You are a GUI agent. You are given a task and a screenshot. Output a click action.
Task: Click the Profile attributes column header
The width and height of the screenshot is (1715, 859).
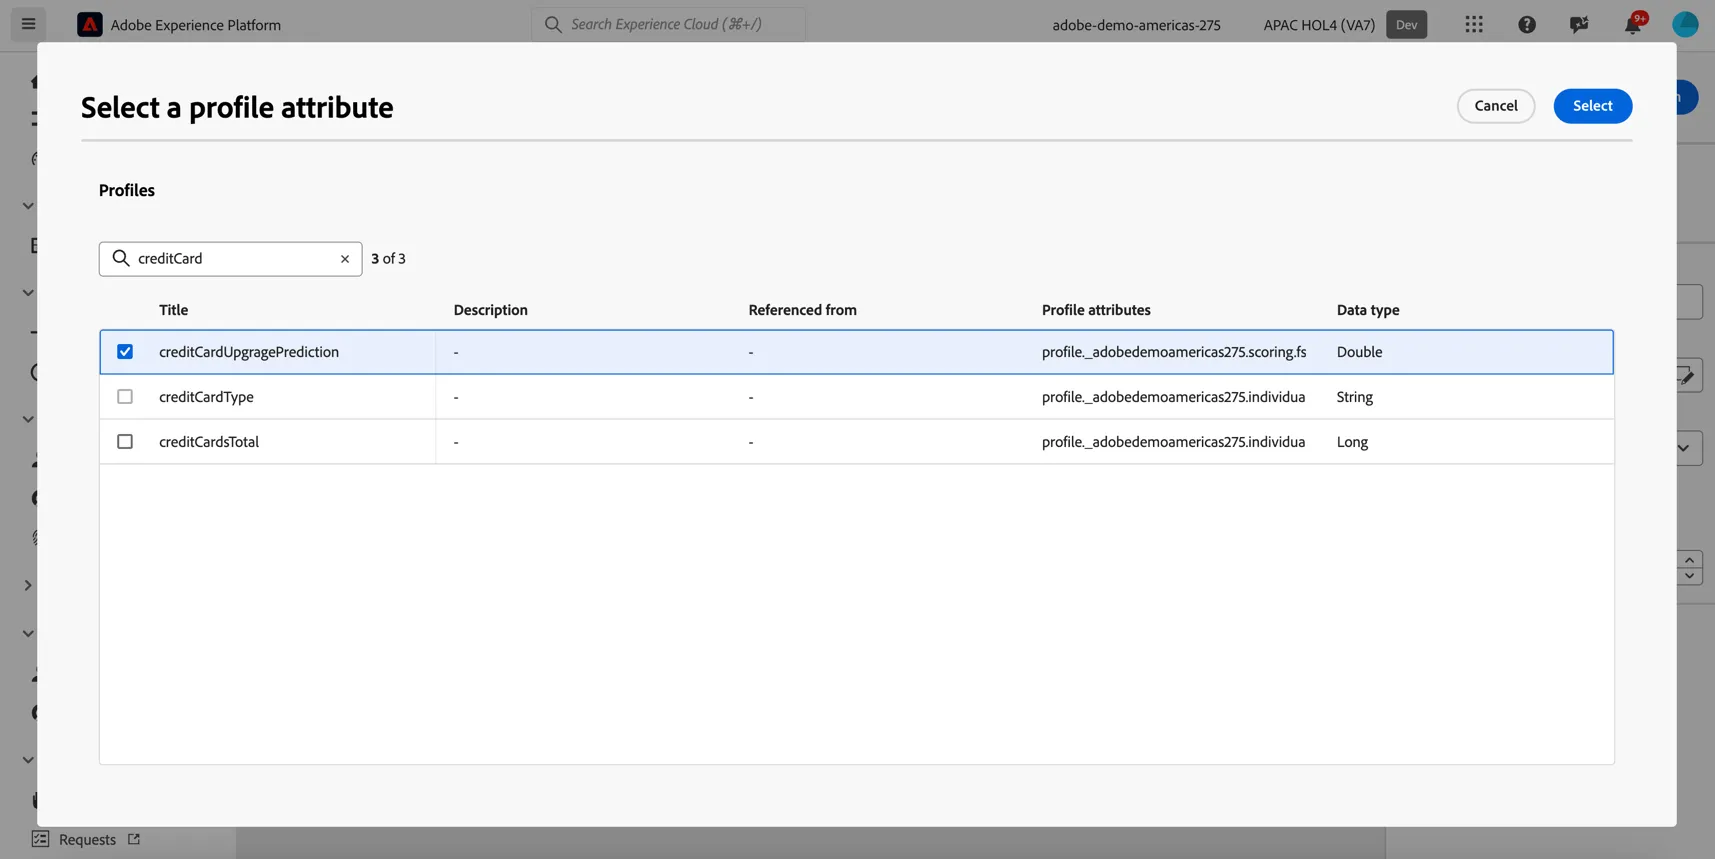click(x=1096, y=310)
